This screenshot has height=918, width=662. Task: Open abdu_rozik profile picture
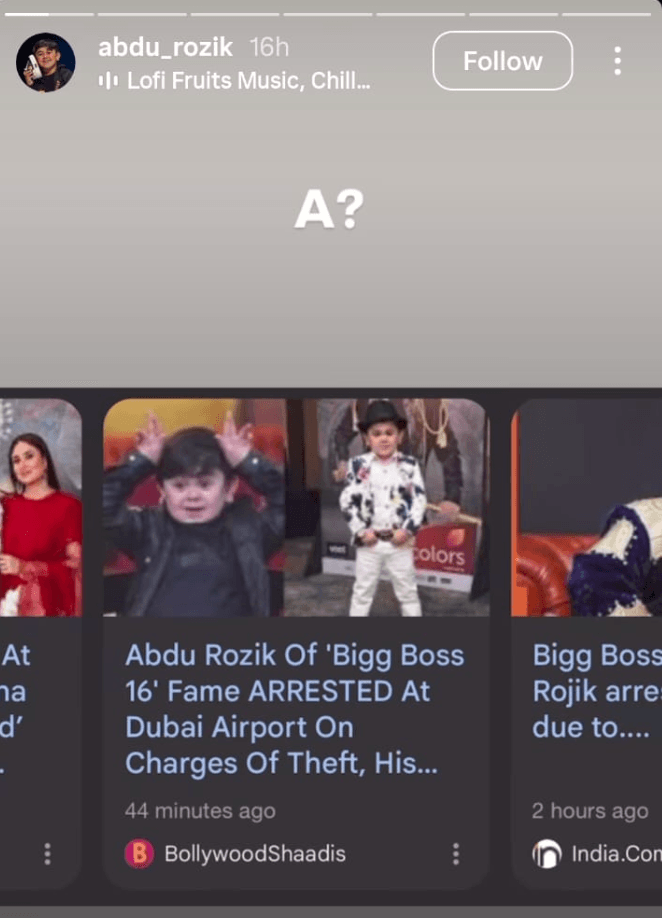click(46, 62)
